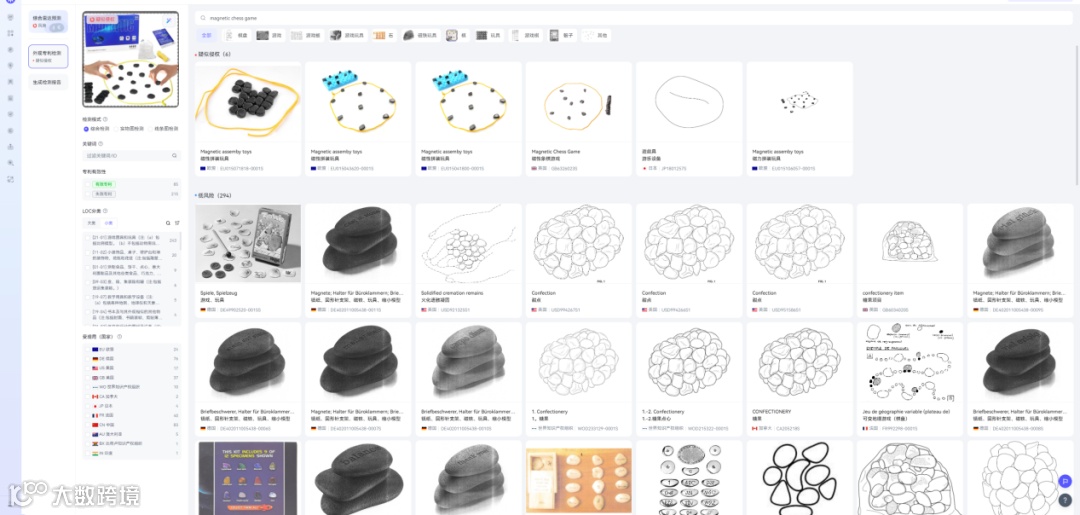
Task: Click the 疑似侵权 badge on uploaded image
Action: (101, 19)
